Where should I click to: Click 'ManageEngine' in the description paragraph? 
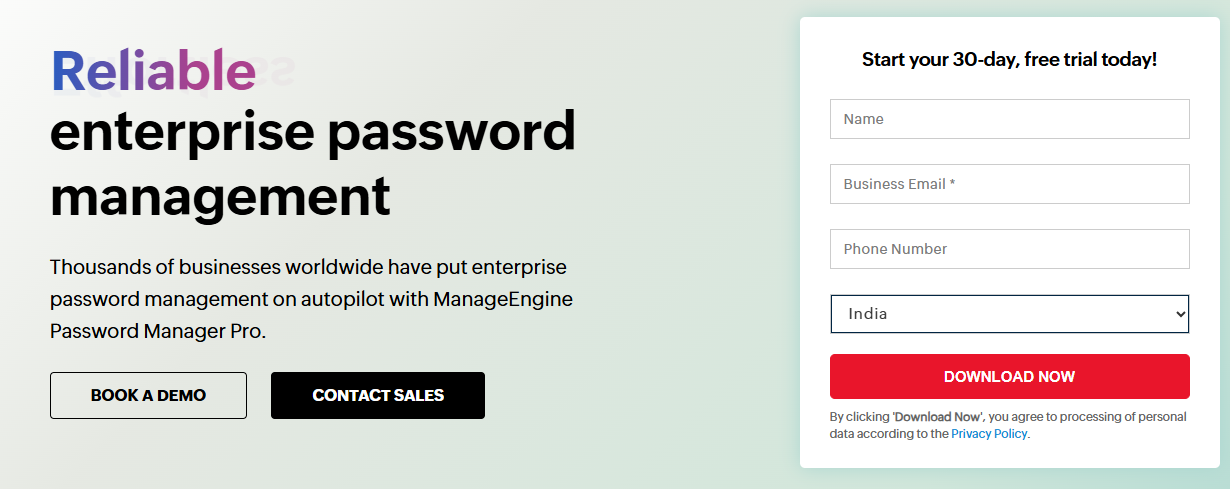coord(503,299)
